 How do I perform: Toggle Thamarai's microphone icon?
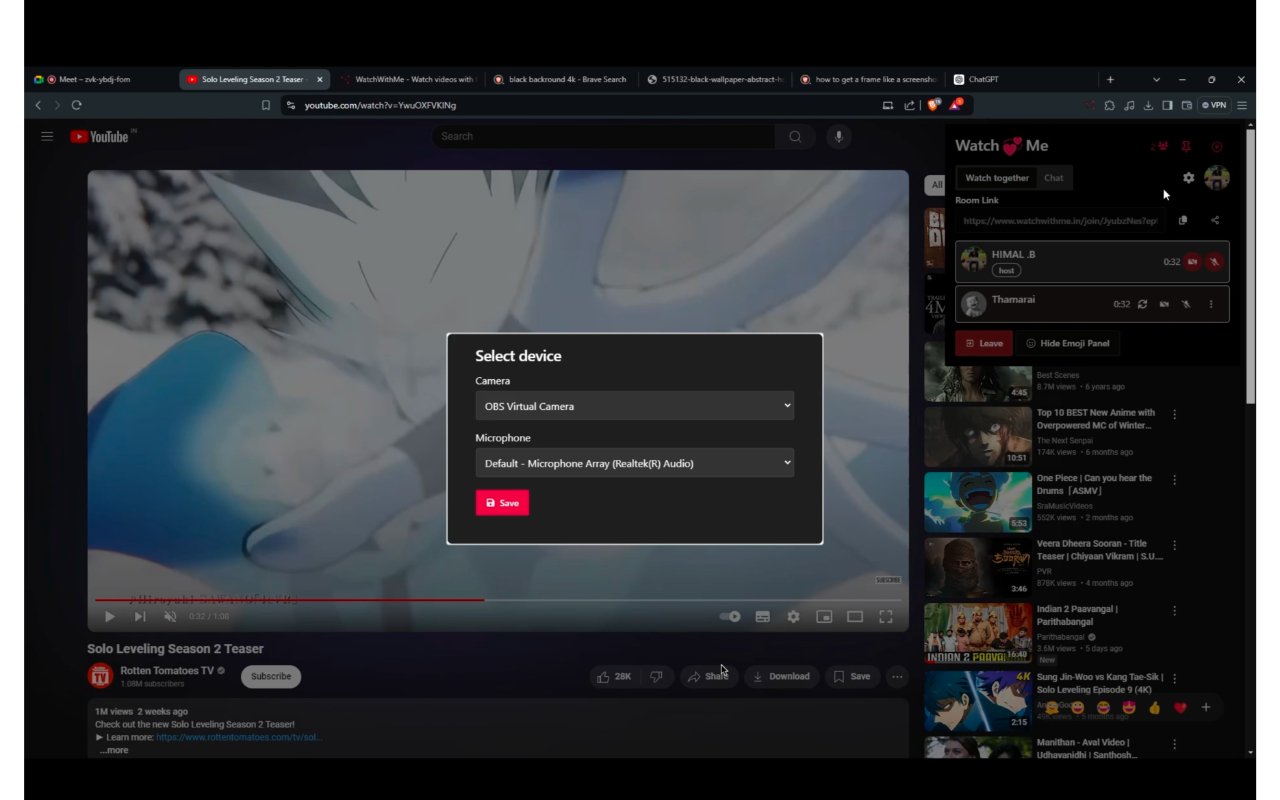pyautogui.click(x=1186, y=304)
